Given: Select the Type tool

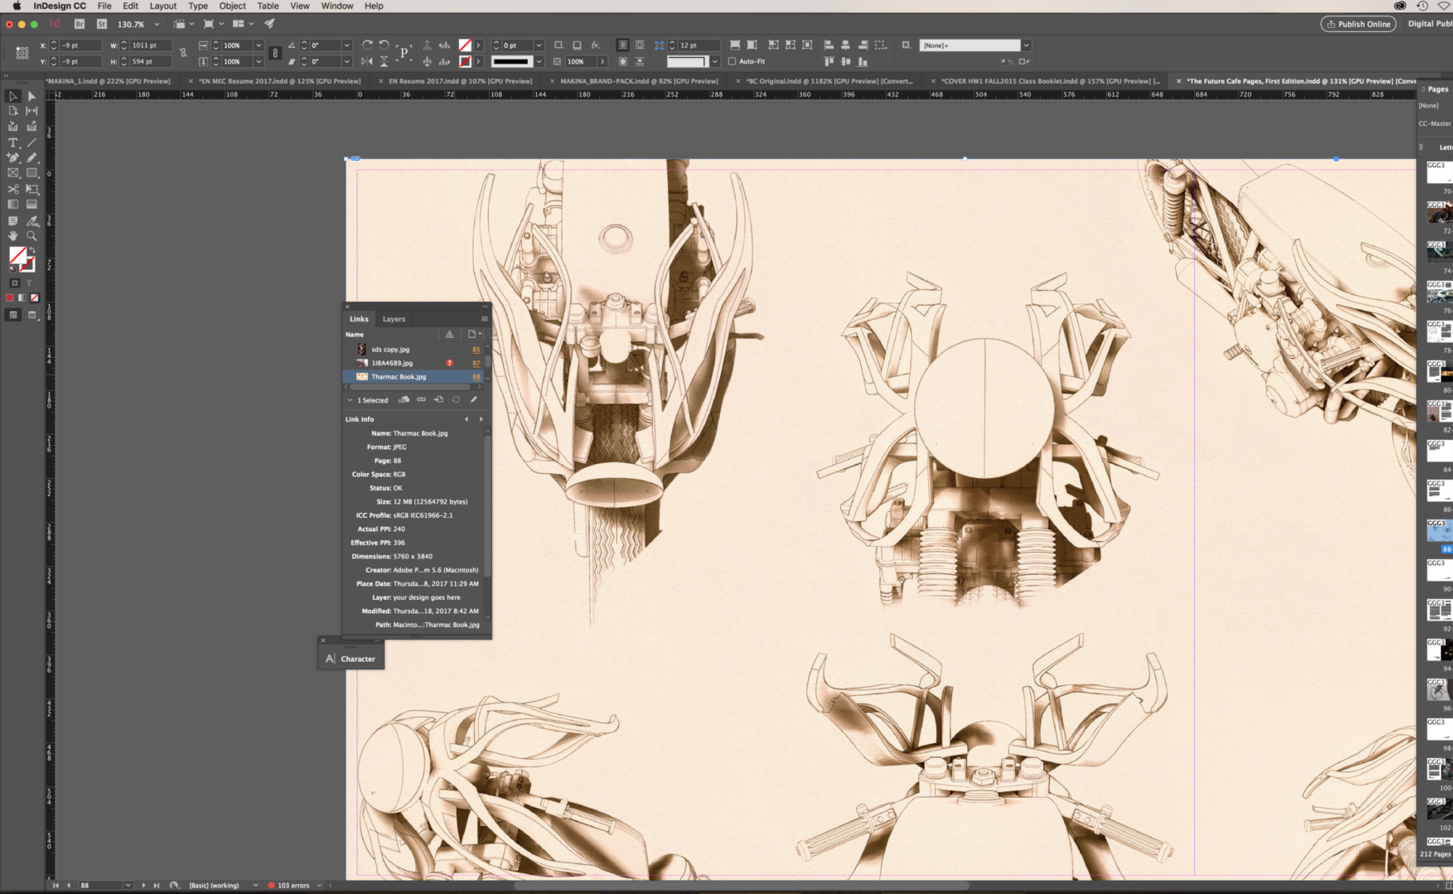Looking at the screenshot, I should 13,143.
